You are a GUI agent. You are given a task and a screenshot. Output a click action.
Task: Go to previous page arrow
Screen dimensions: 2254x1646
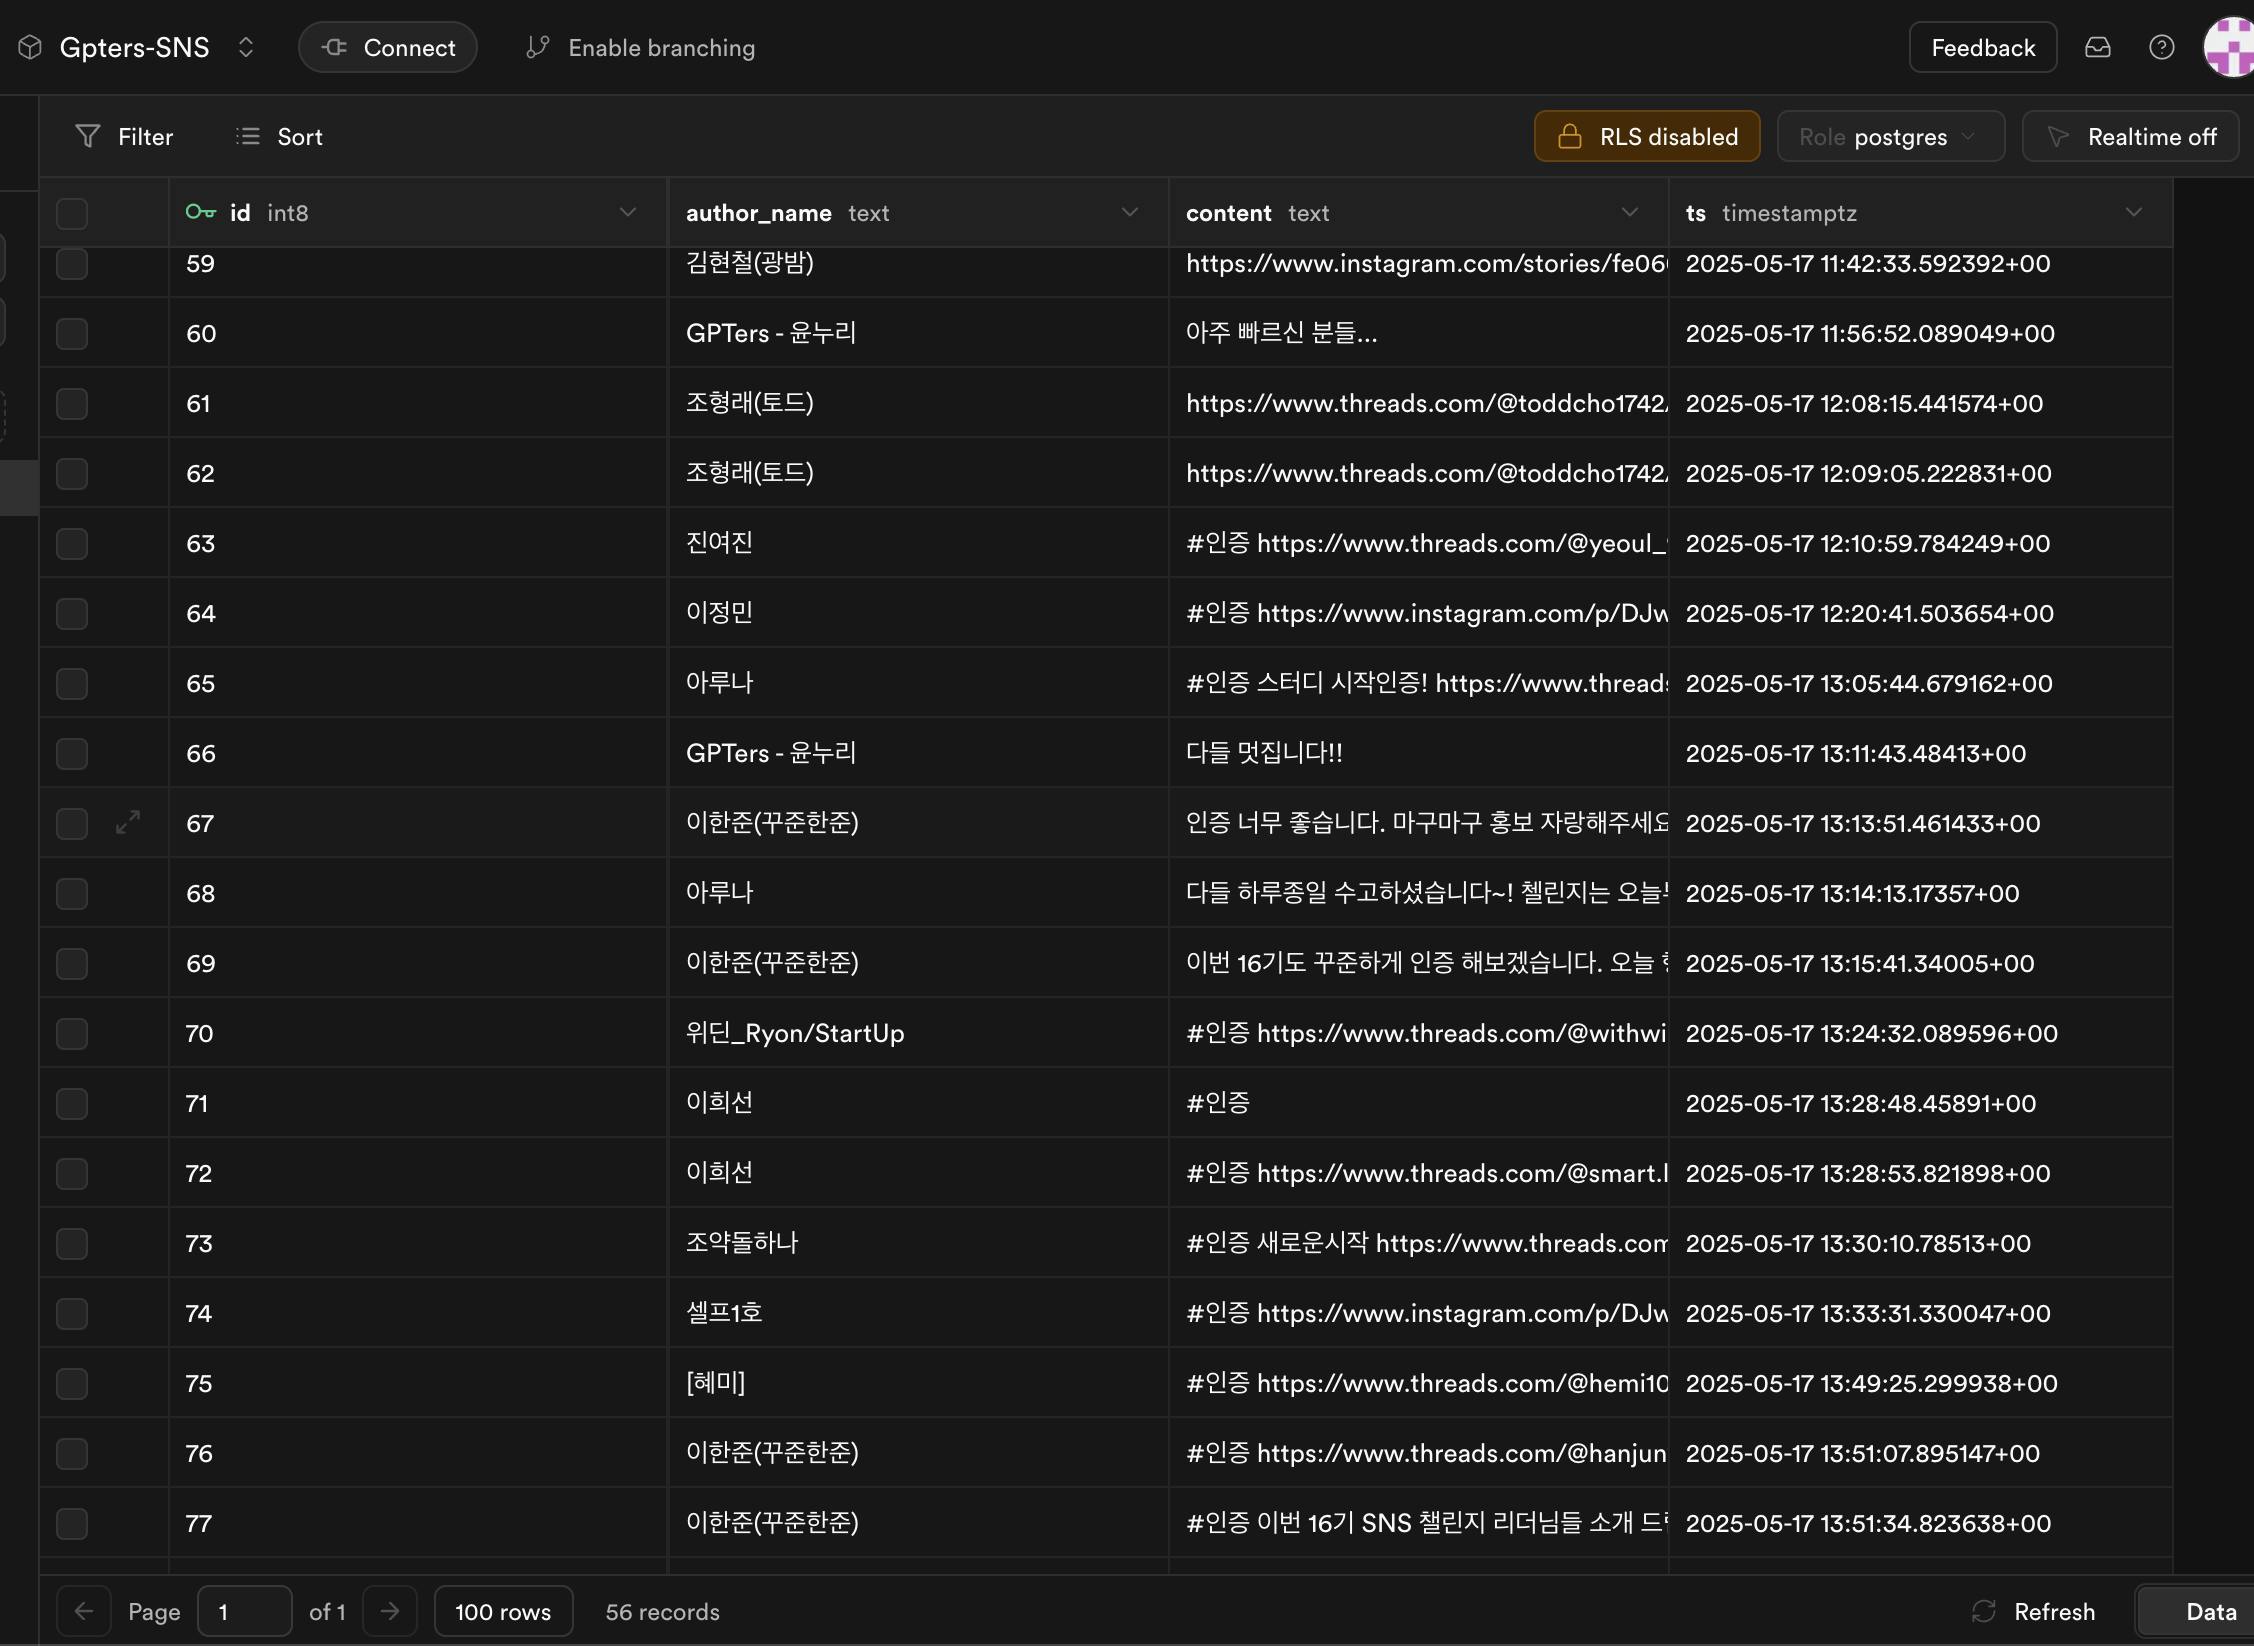point(84,1611)
